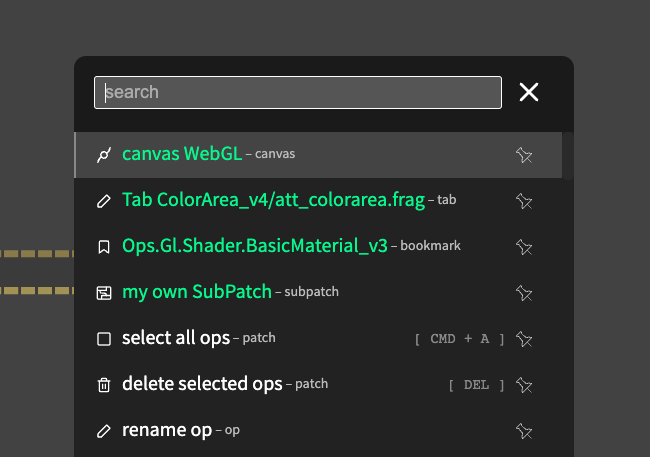Click the pencil icon beside Tab ColorArea_v4
Screen dimensions: 650x457
pos(104,201)
